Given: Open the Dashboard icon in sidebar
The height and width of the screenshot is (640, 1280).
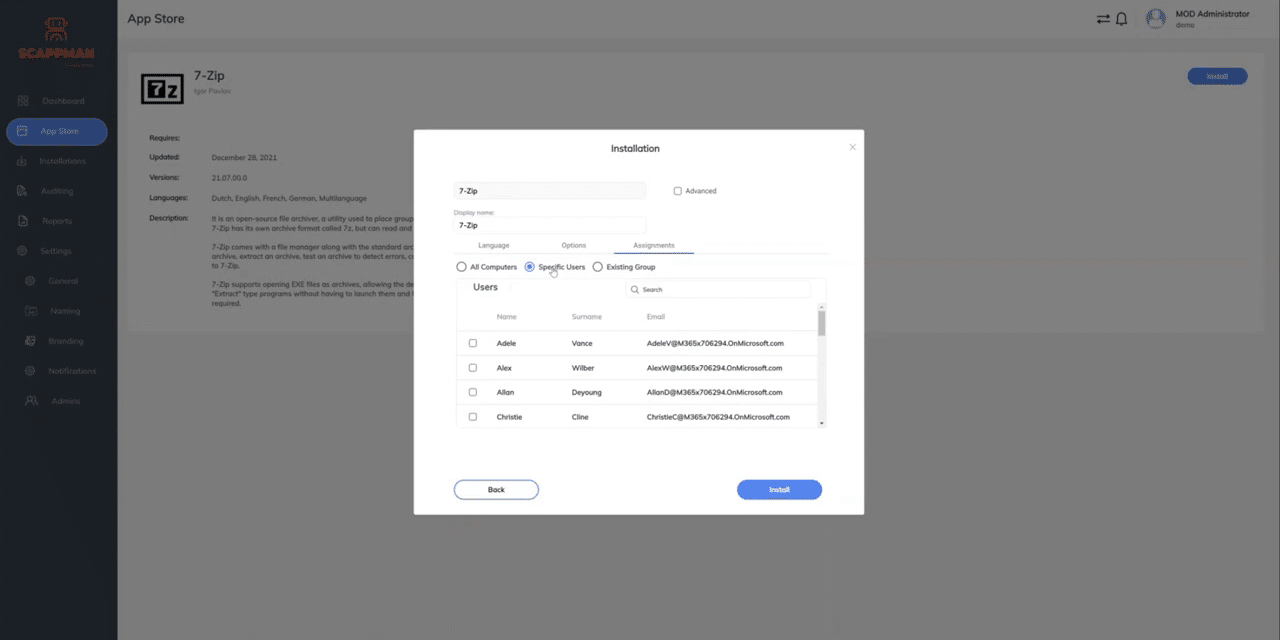Looking at the screenshot, I should [x=23, y=101].
